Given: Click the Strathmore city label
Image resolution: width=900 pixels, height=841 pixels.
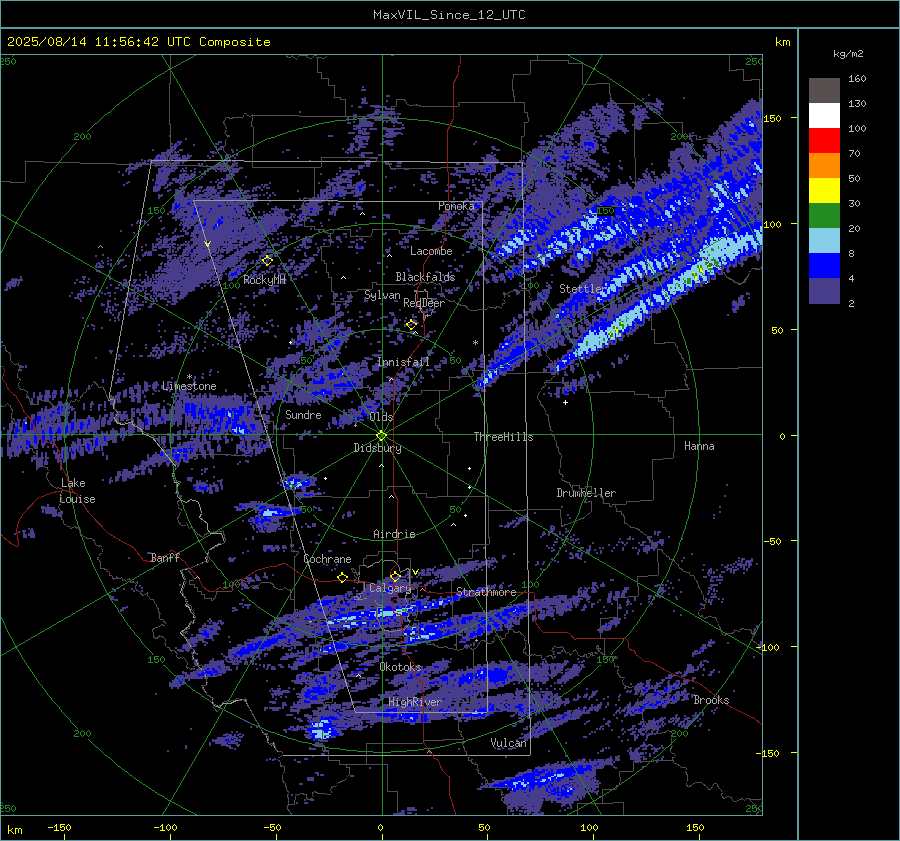Looking at the screenshot, I should click(x=486, y=592).
